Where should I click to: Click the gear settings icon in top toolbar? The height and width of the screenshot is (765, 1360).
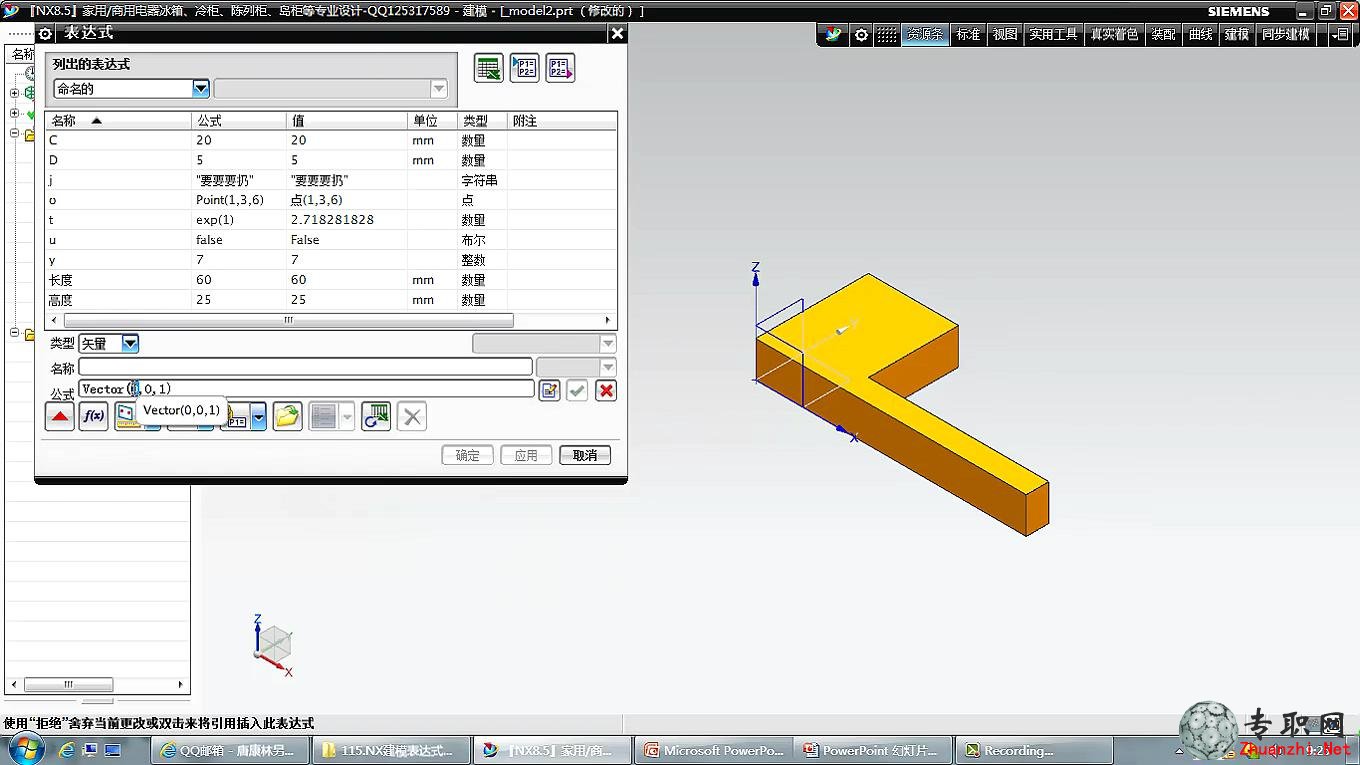(861, 34)
